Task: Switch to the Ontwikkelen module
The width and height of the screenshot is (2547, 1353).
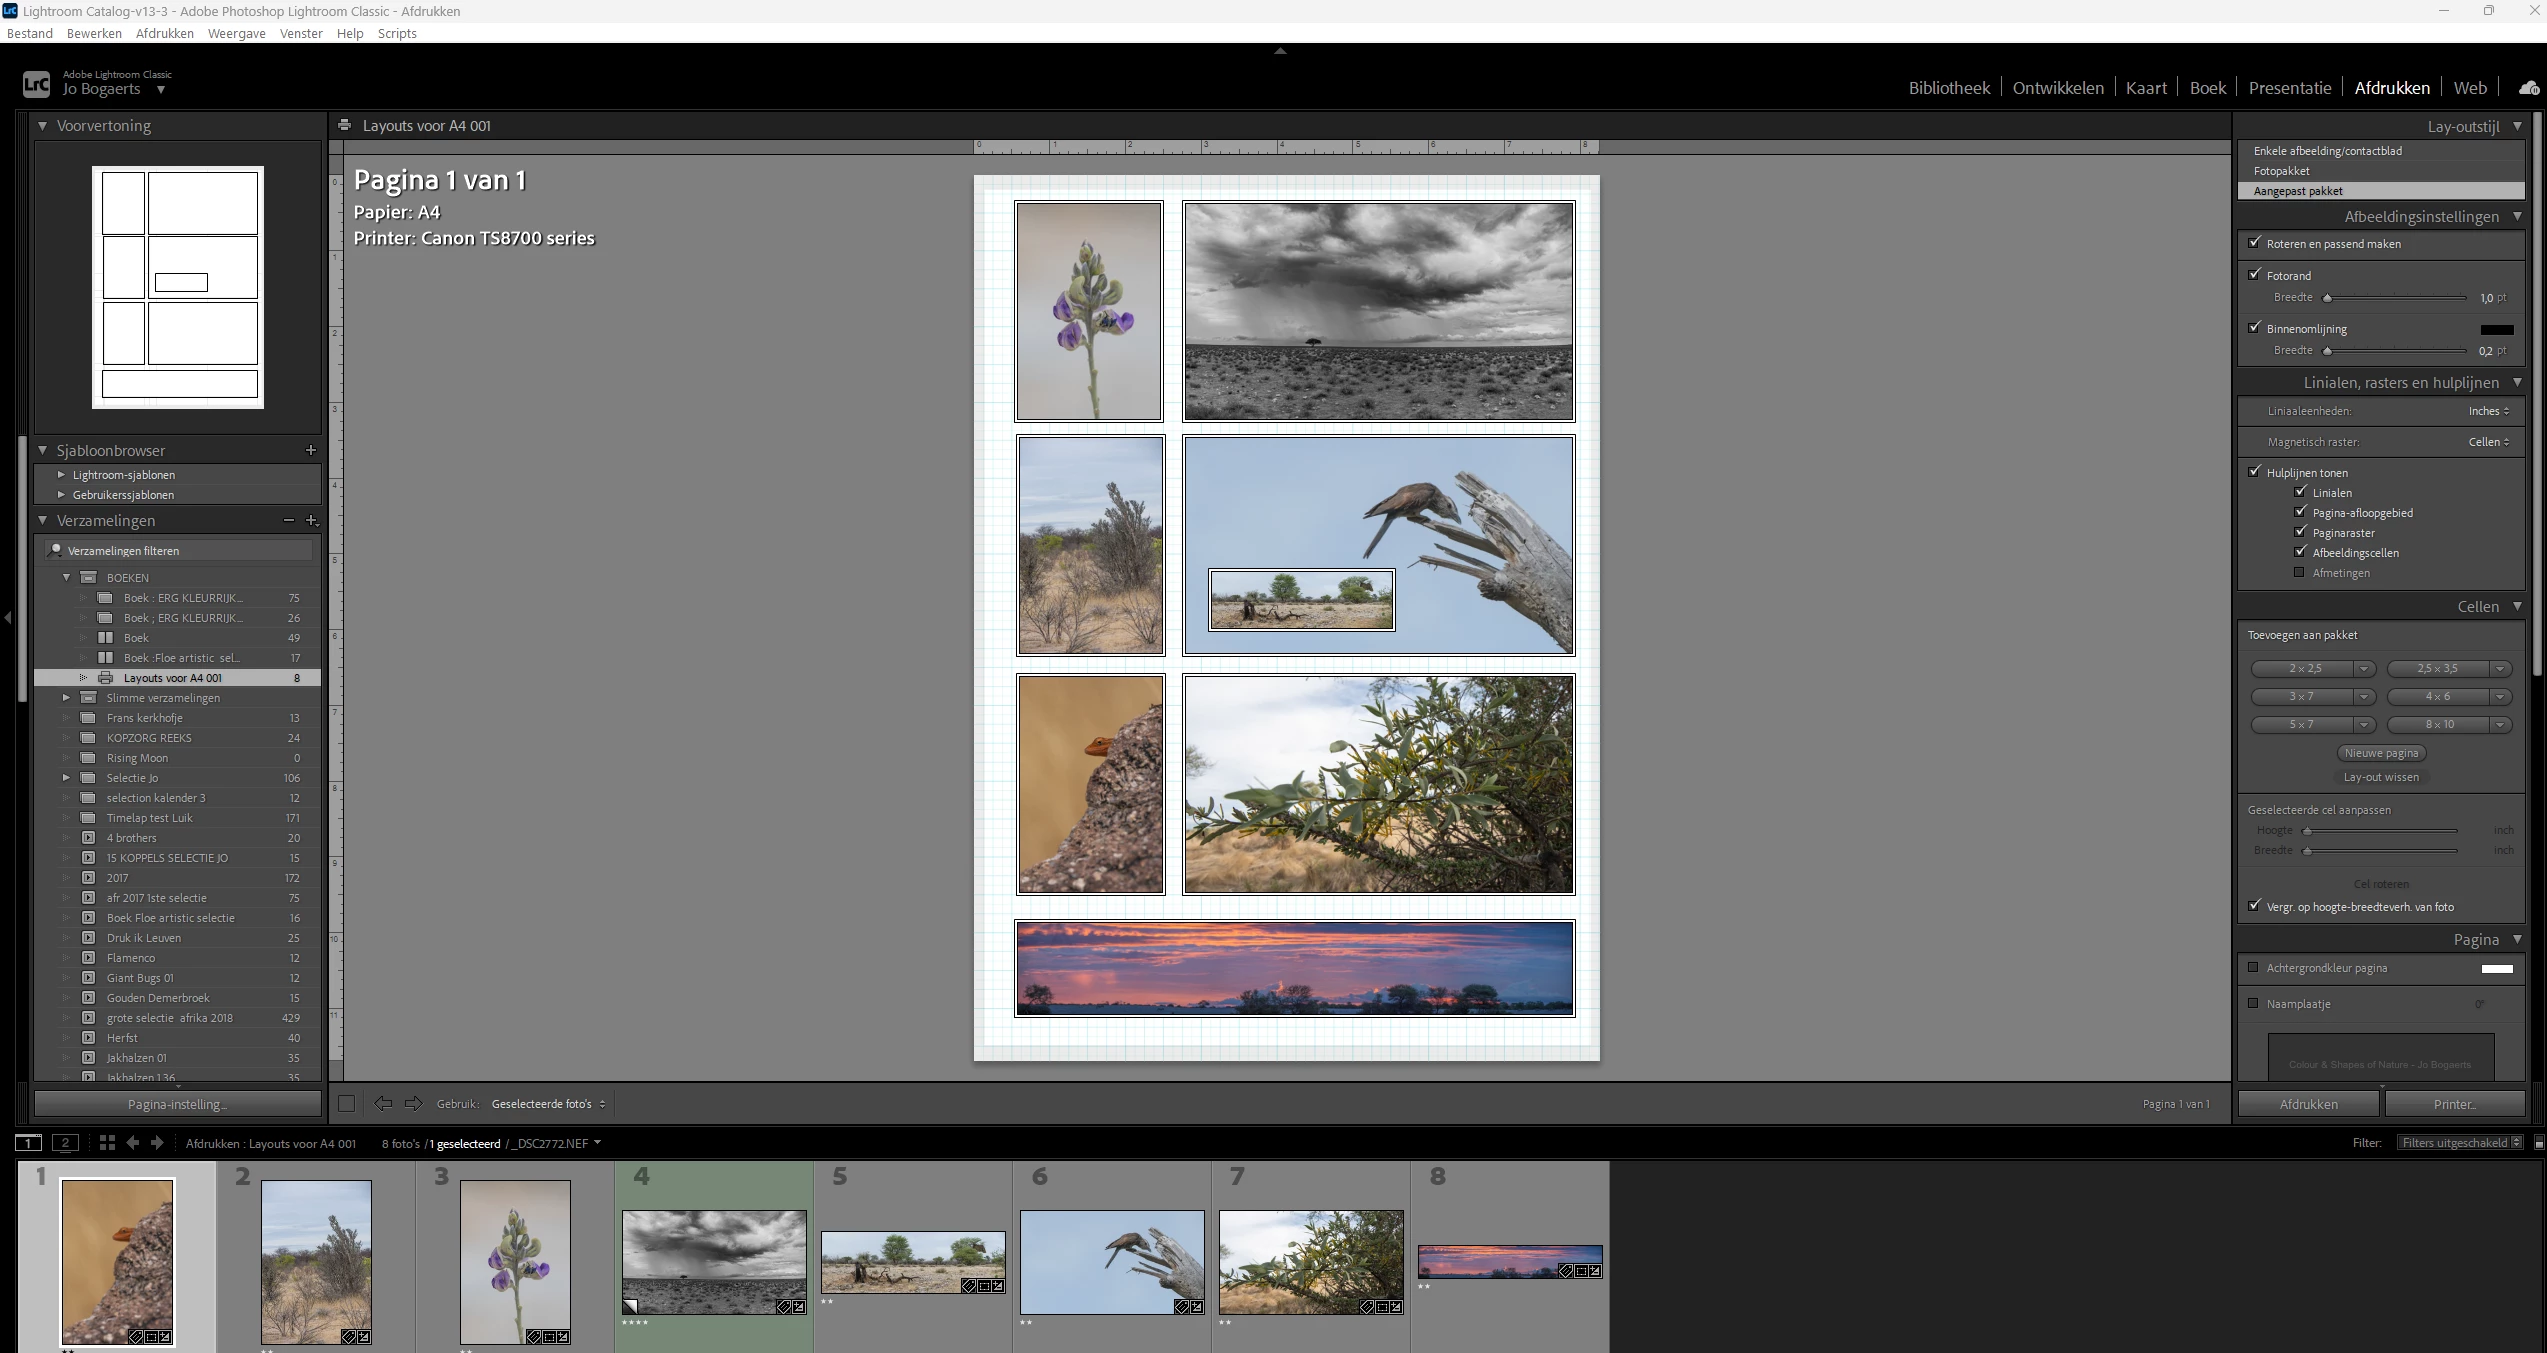Action: 2057,88
